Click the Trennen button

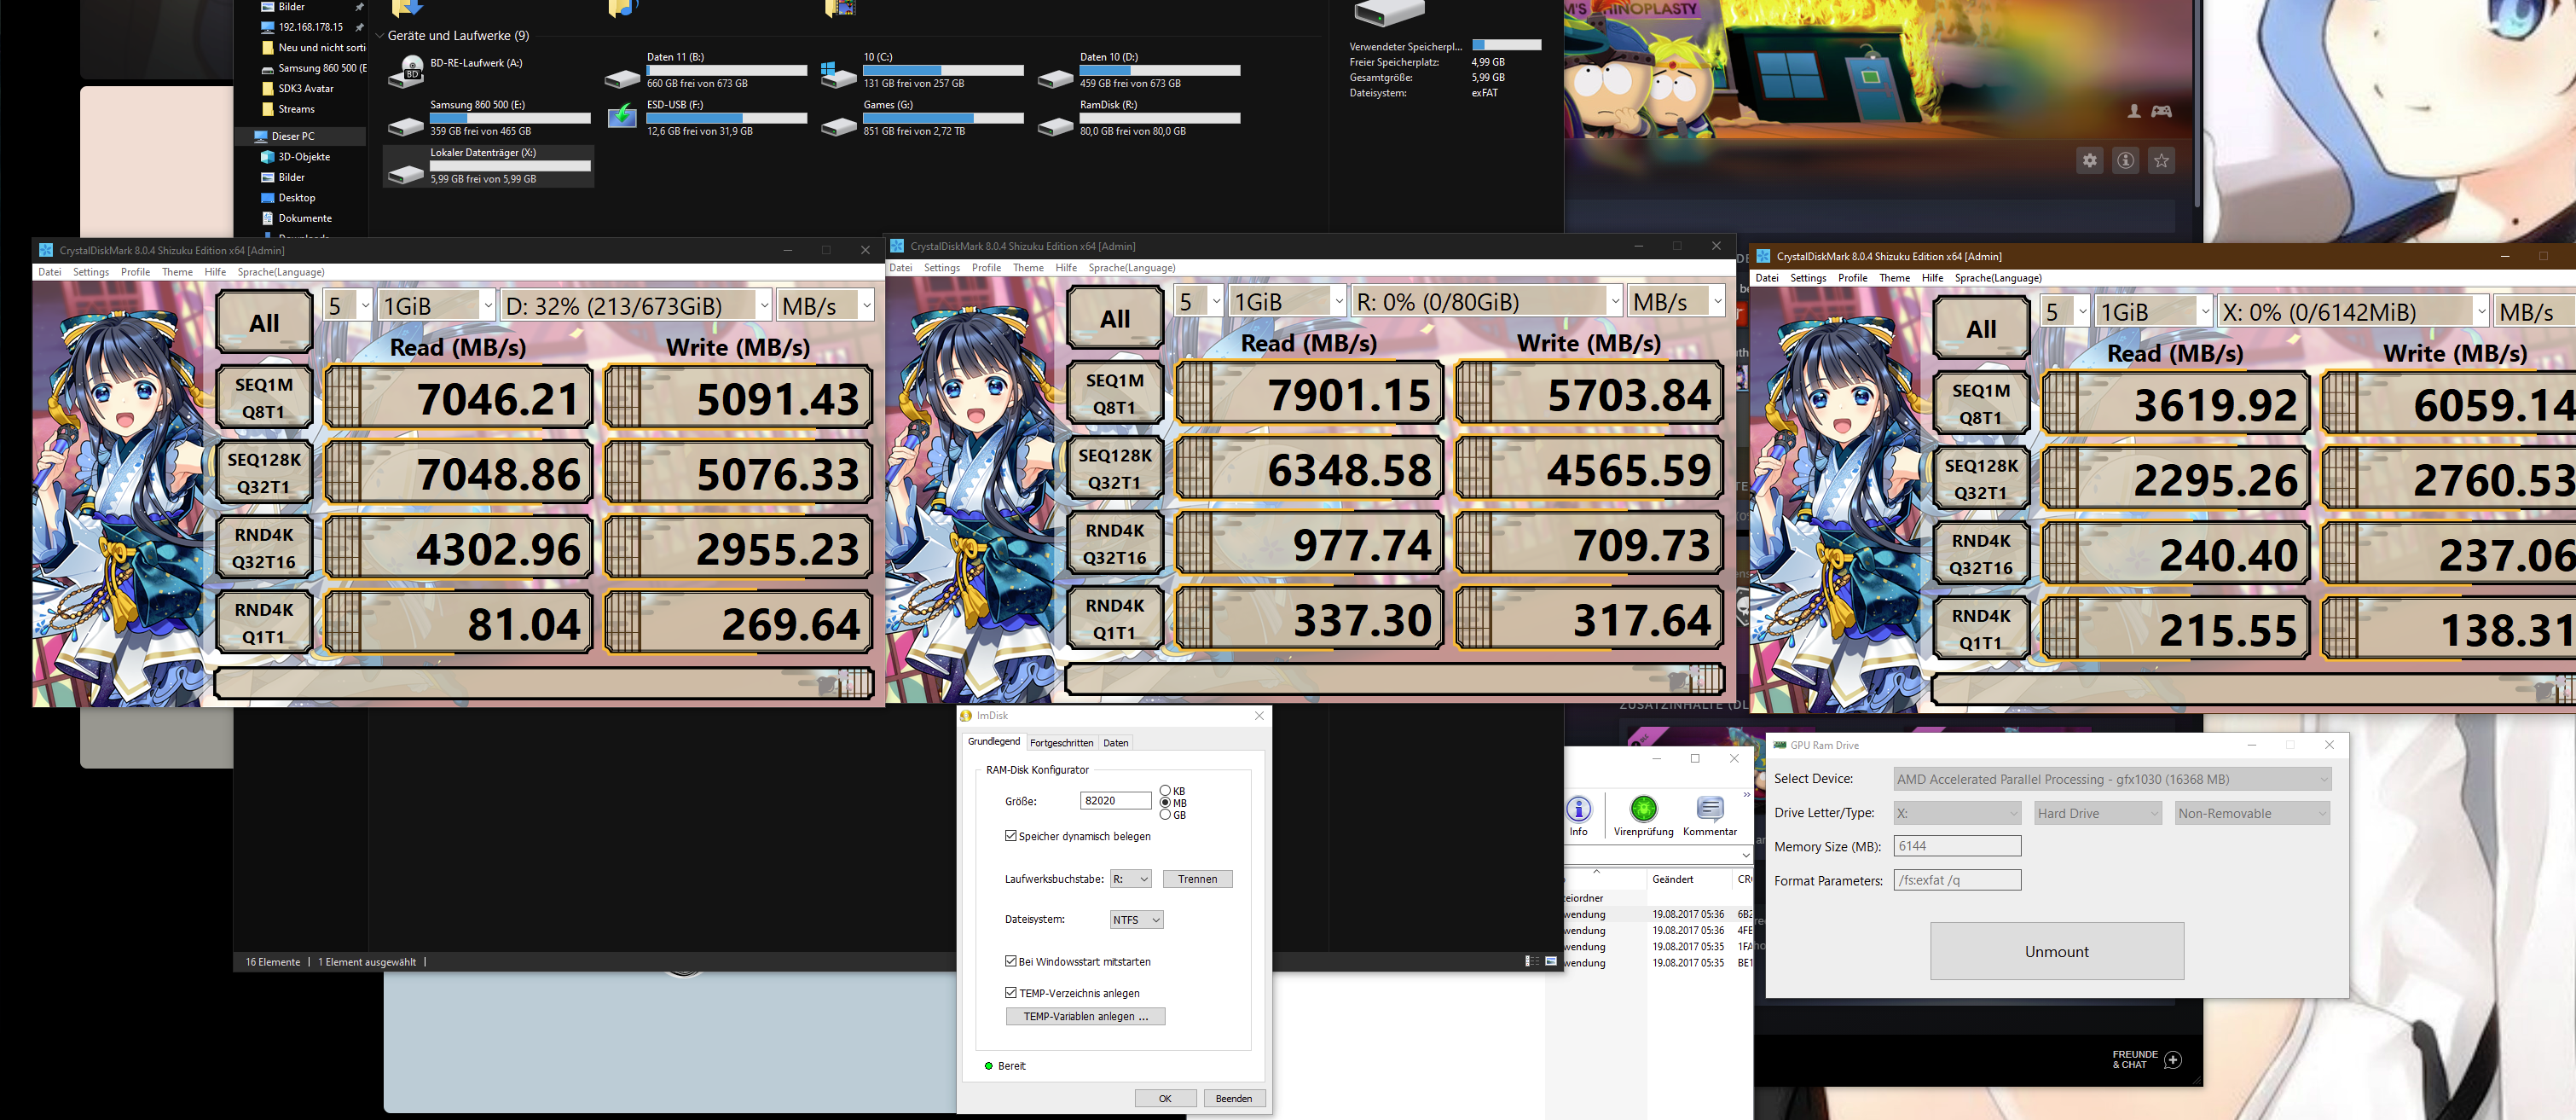tap(1197, 879)
